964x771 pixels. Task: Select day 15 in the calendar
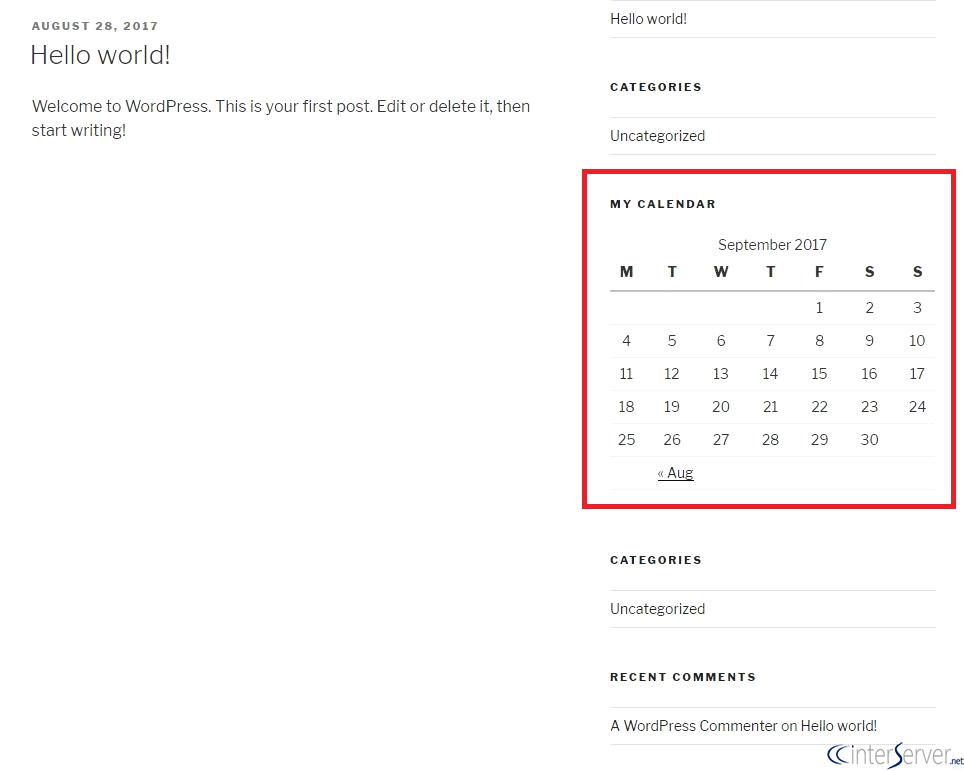click(x=819, y=374)
